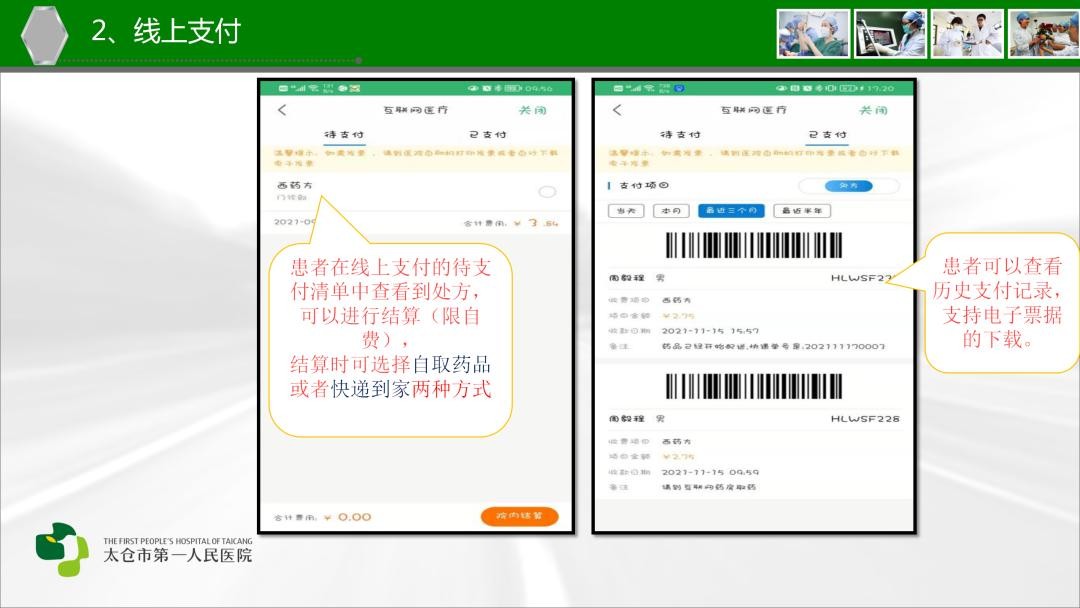
Task: Tap 关闭 link in left phone screen
Action: [x=532, y=110]
